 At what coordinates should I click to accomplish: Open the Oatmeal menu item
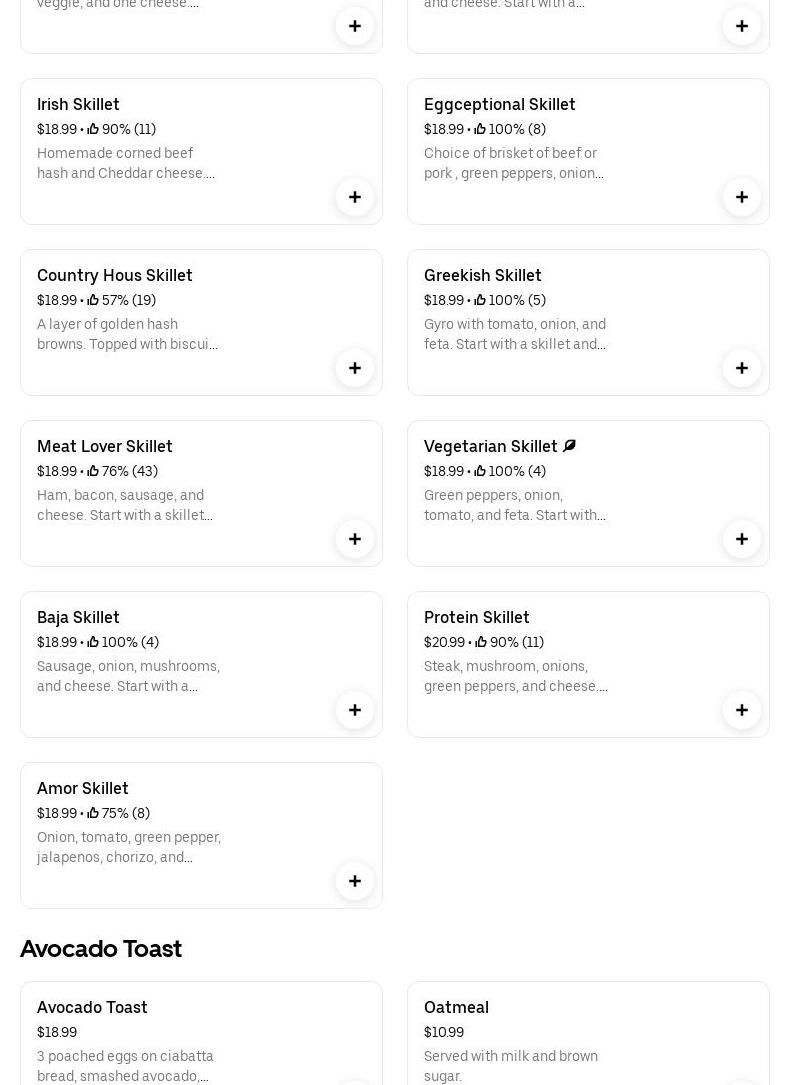[456, 1007]
